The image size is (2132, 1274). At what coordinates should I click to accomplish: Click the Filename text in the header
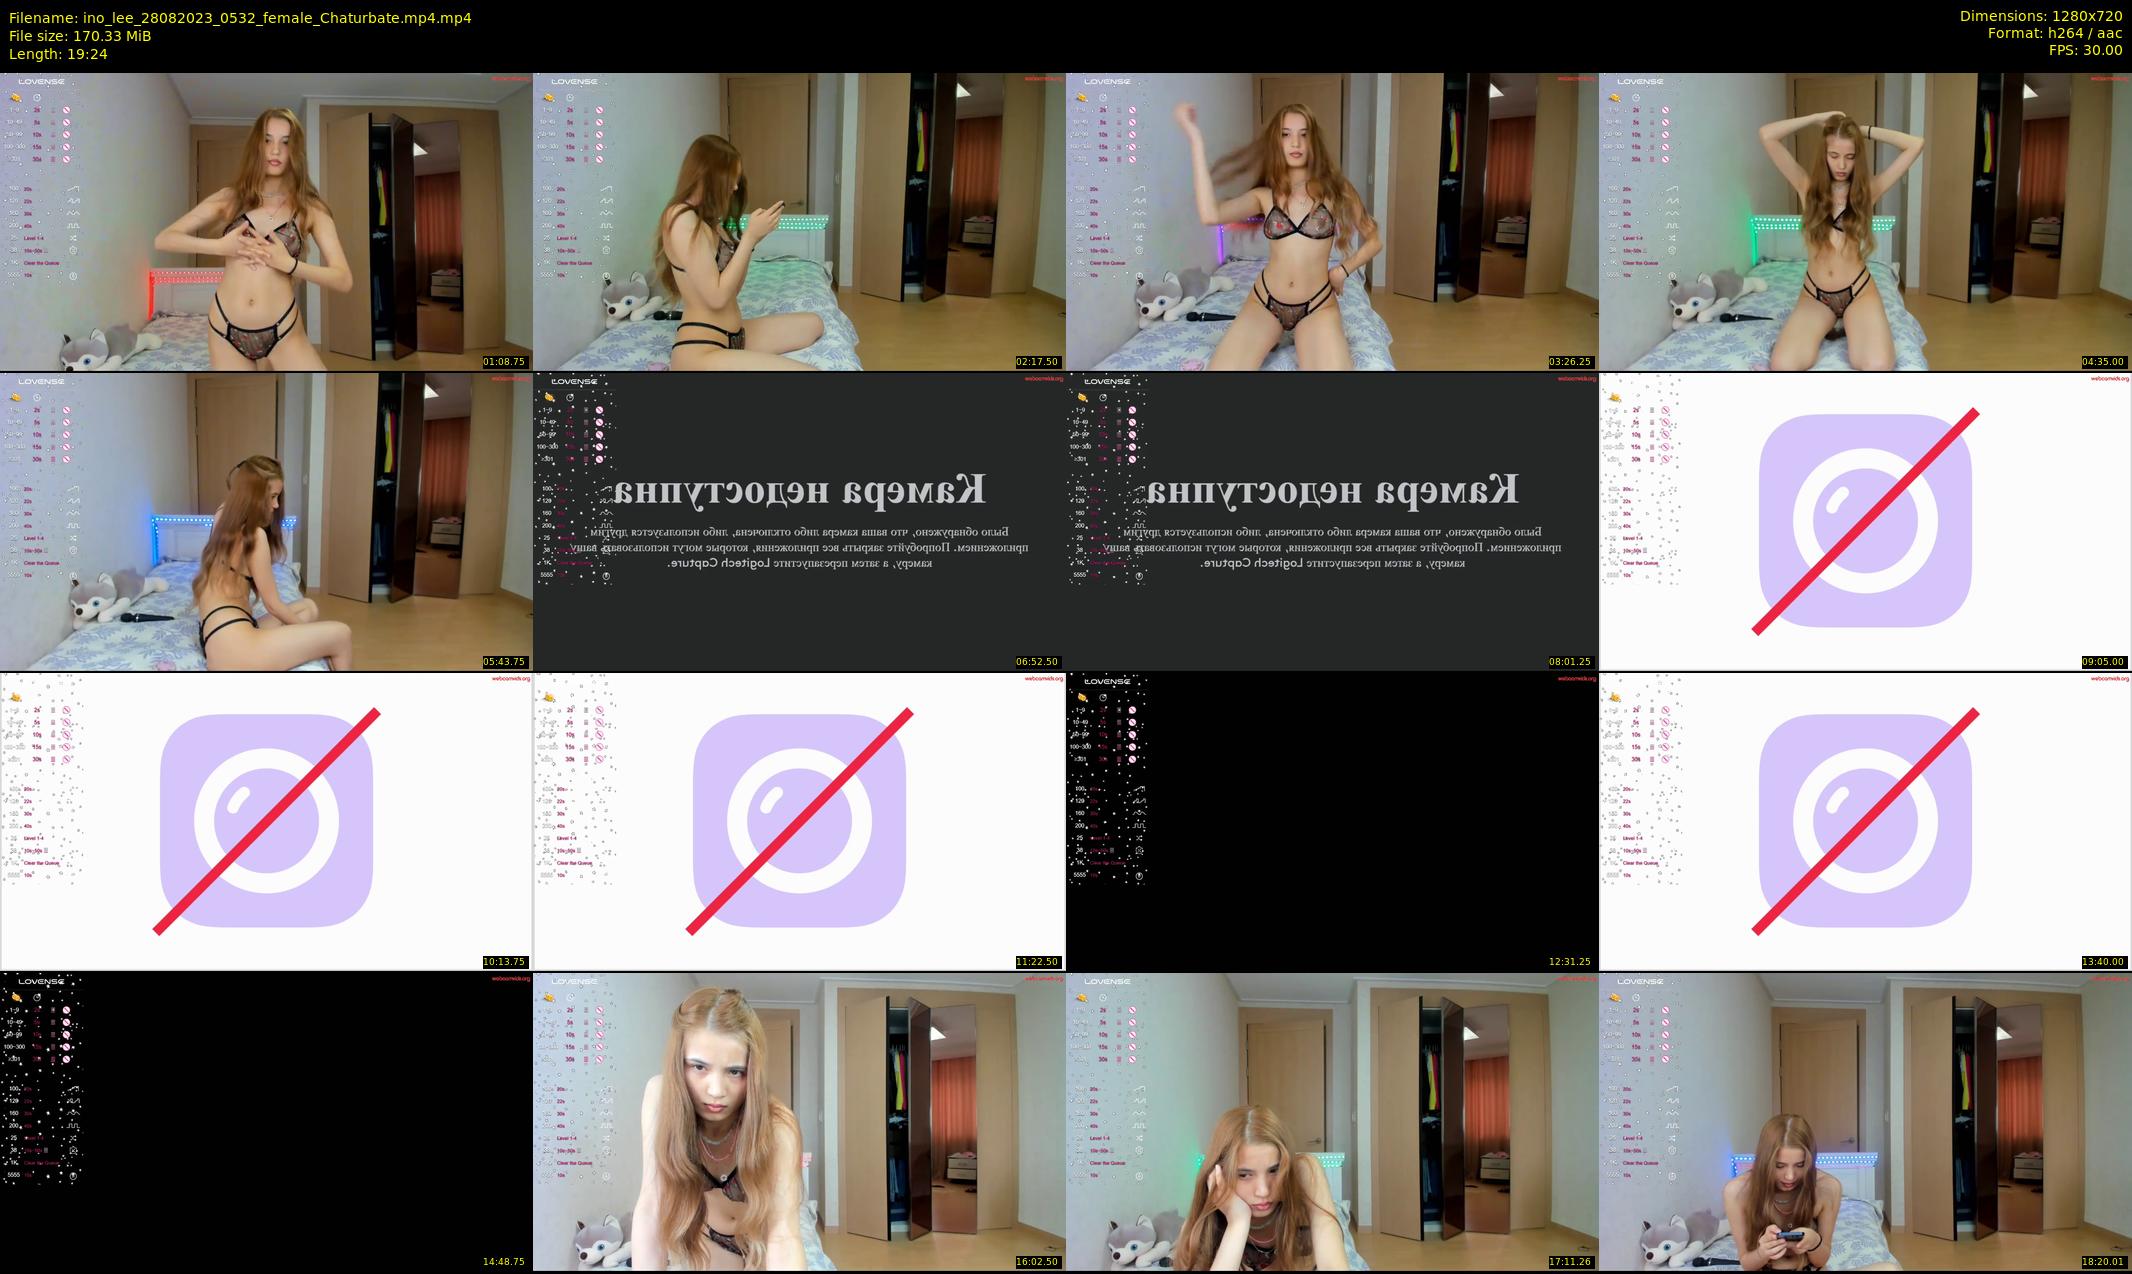coord(240,18)
